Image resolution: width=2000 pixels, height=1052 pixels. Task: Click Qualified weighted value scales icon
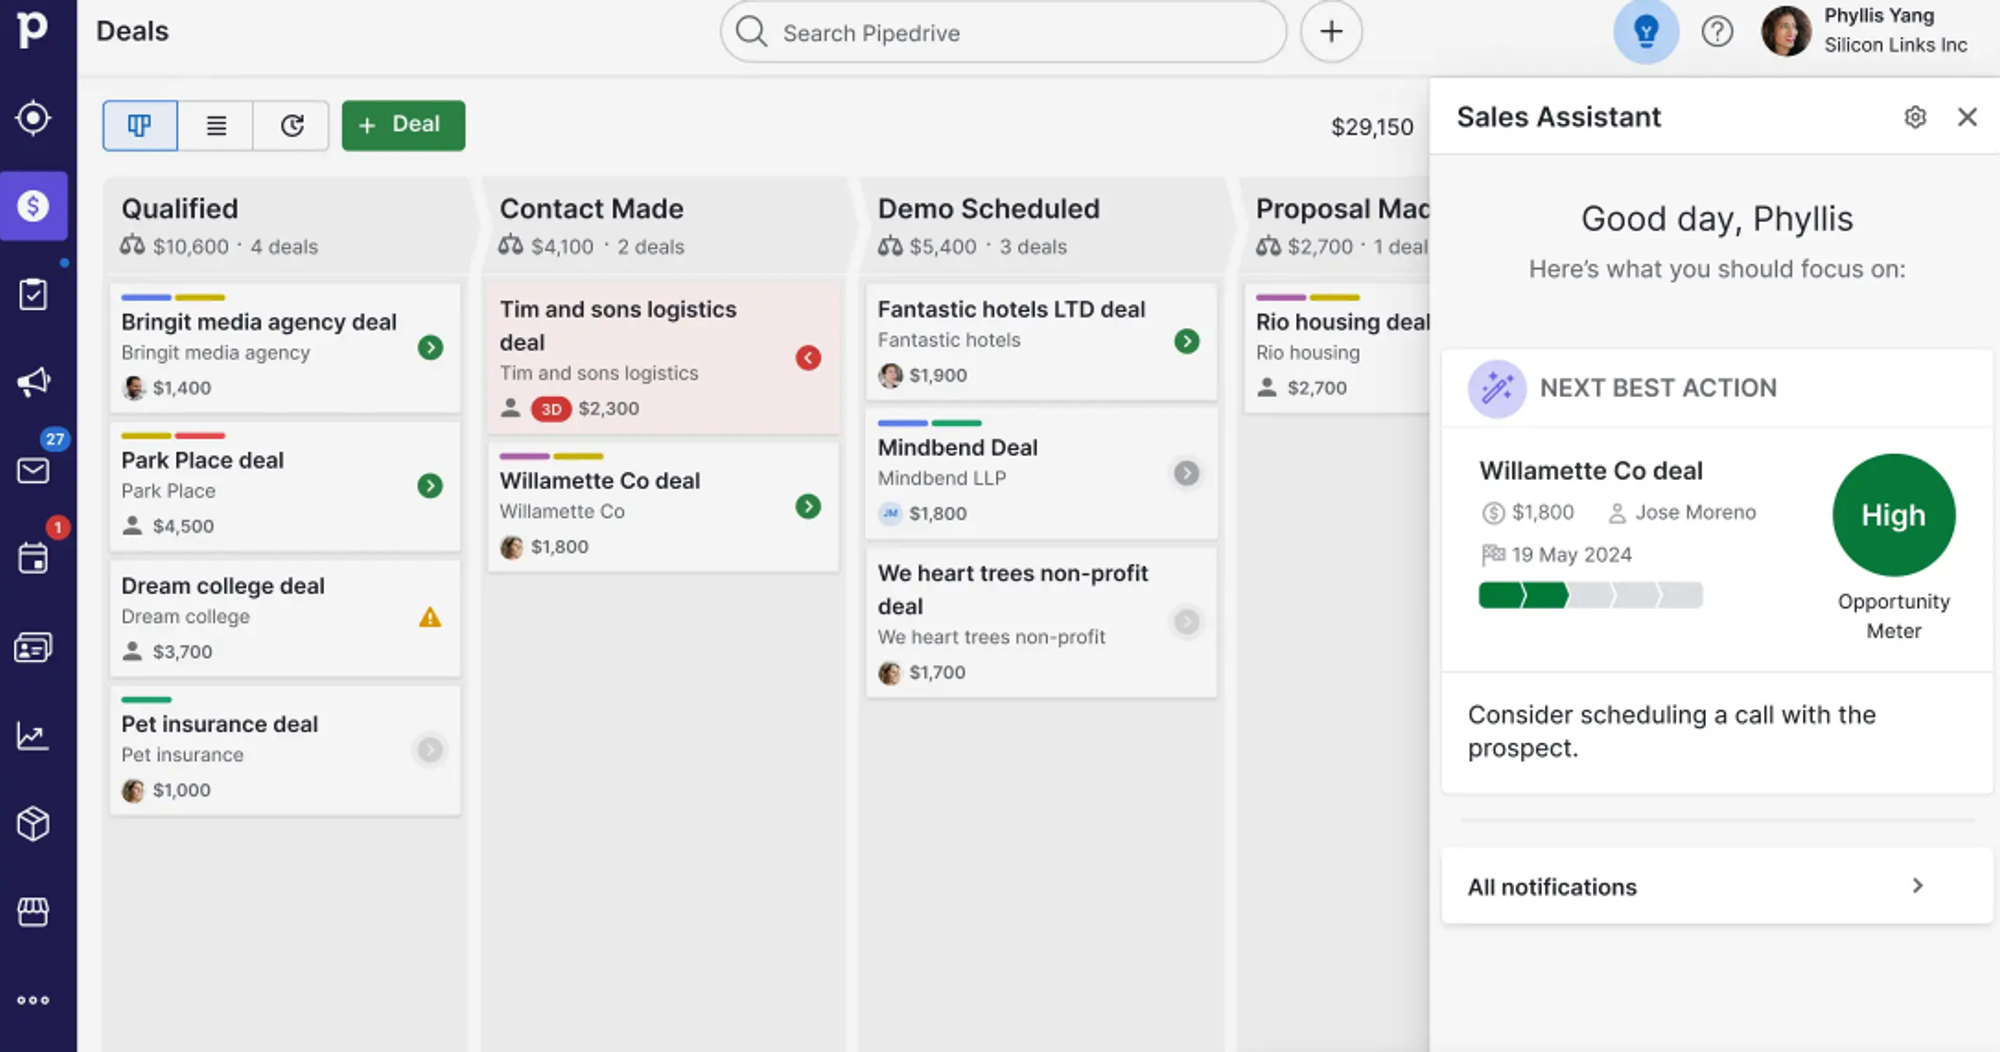pyautogui.click(x=132, y=245)
